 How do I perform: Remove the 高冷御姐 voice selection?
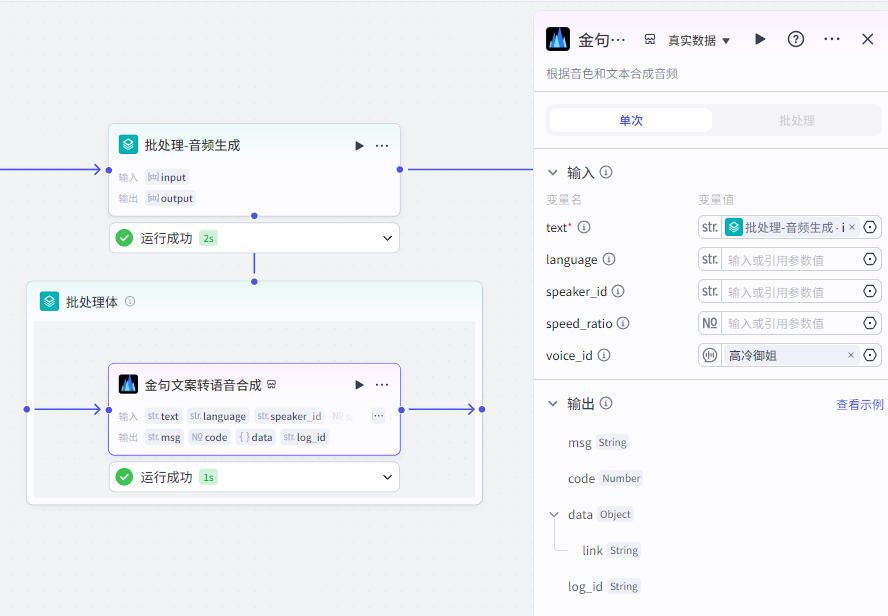pos(851,355)
